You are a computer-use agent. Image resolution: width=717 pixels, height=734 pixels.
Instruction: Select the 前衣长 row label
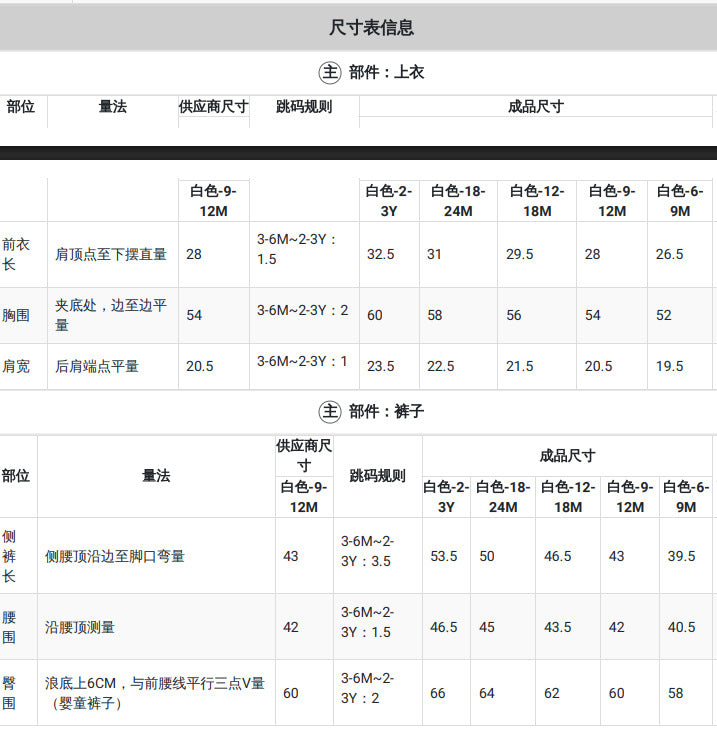click(16, 254)
